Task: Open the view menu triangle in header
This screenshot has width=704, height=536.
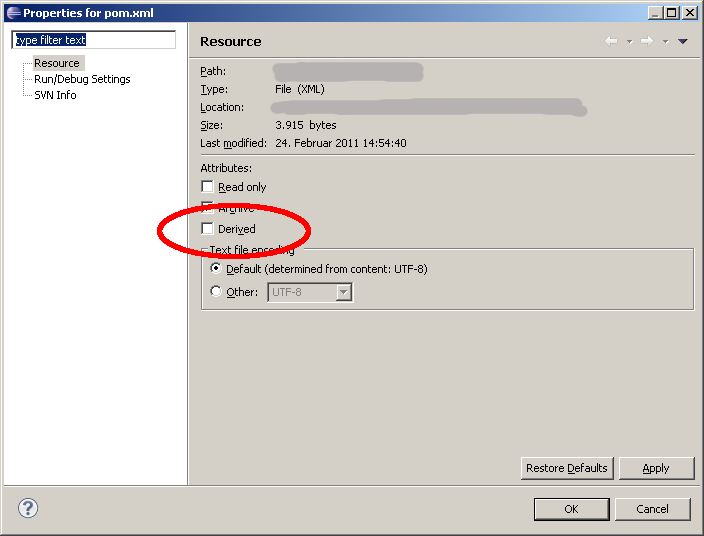Action: click(682, 41)
